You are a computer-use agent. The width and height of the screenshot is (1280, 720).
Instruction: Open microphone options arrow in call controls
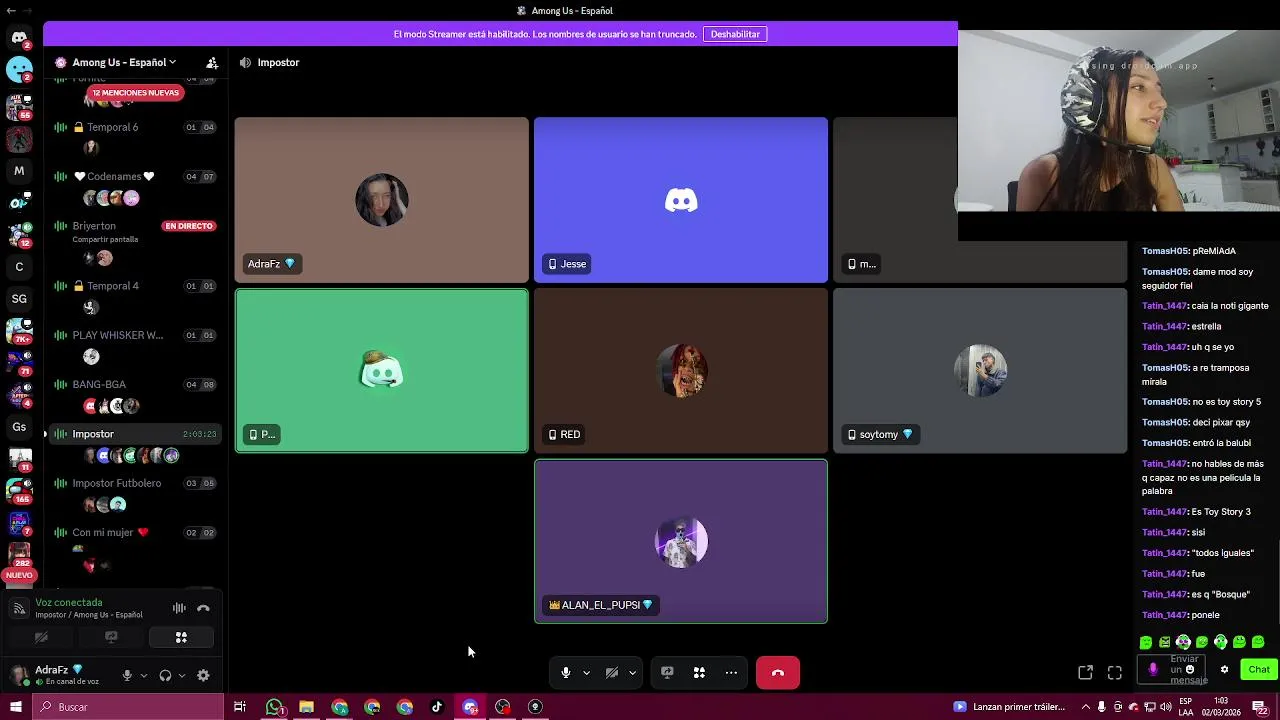point(586,673)
